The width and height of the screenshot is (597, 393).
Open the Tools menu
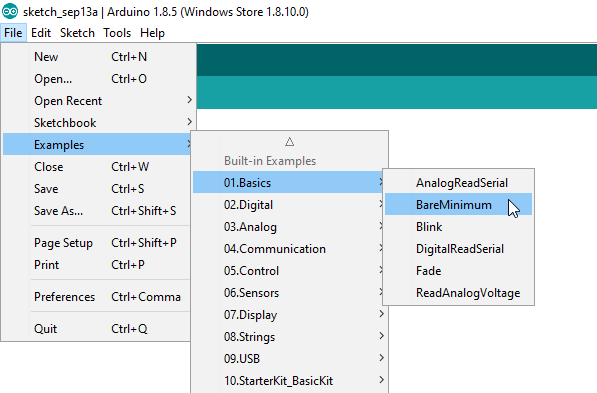[117, 33]
